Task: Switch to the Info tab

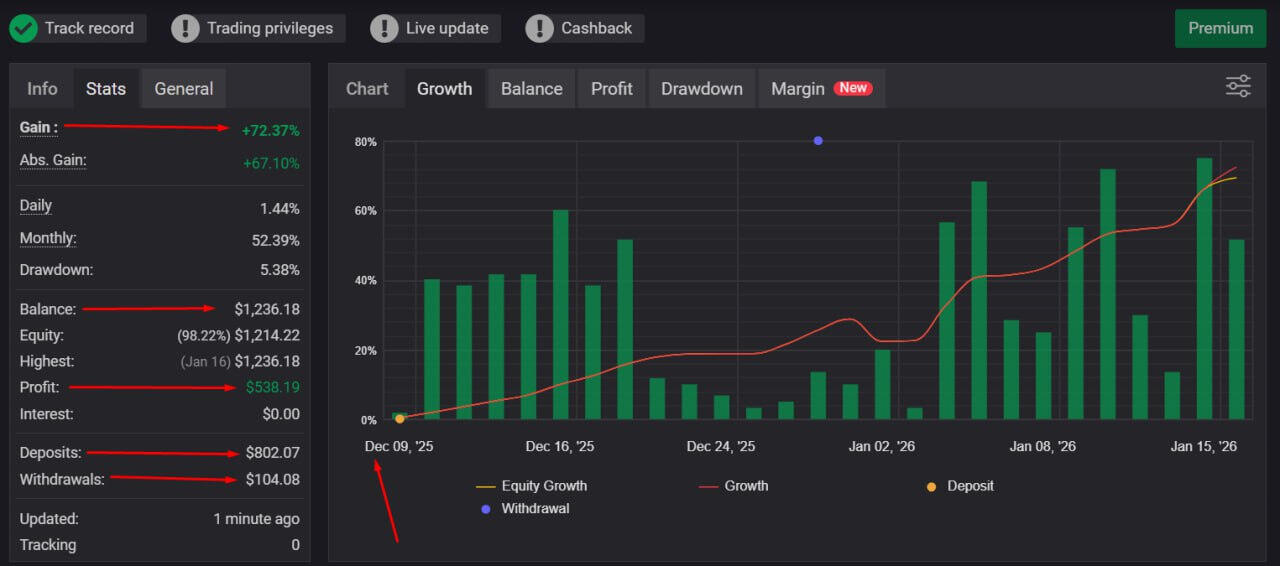Action: 42,89
